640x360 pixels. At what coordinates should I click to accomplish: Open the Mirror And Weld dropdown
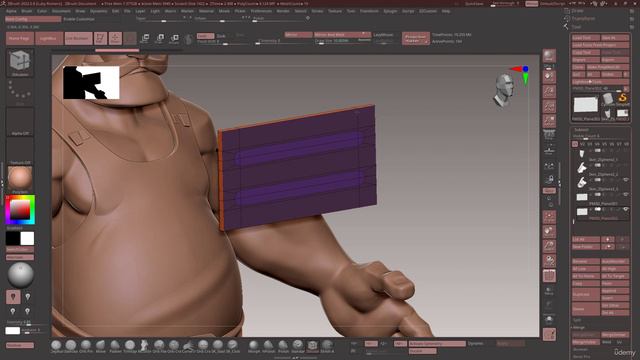pyautogui.click(x=342, y=35)
